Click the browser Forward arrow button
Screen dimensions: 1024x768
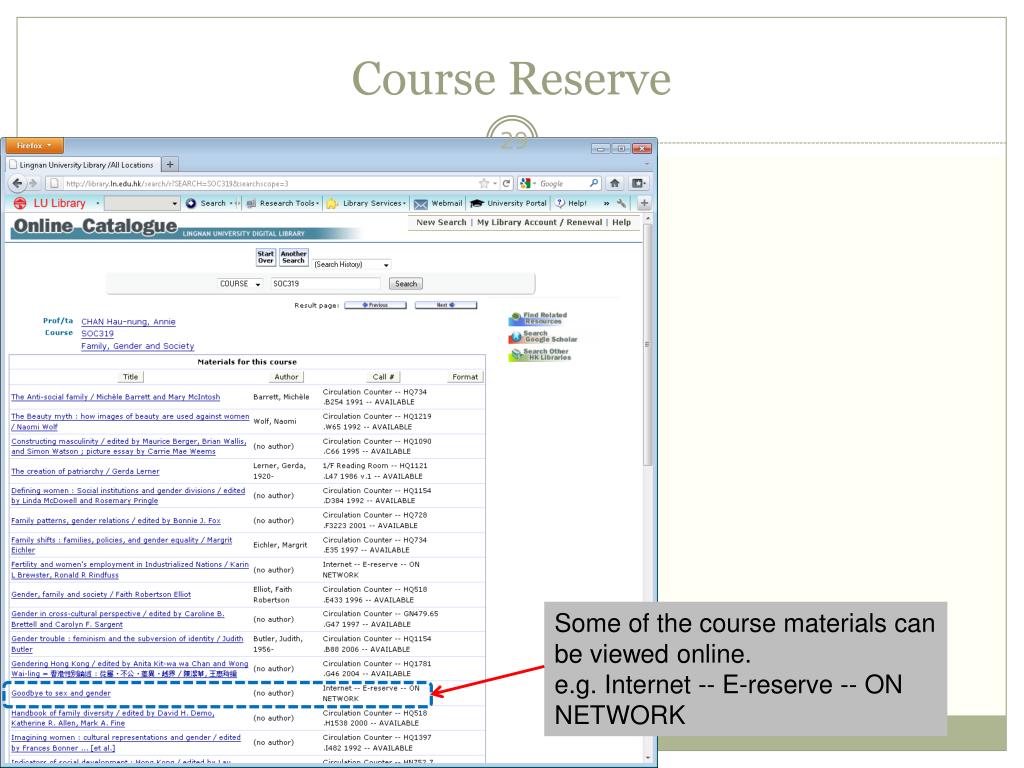pos(33,184)
